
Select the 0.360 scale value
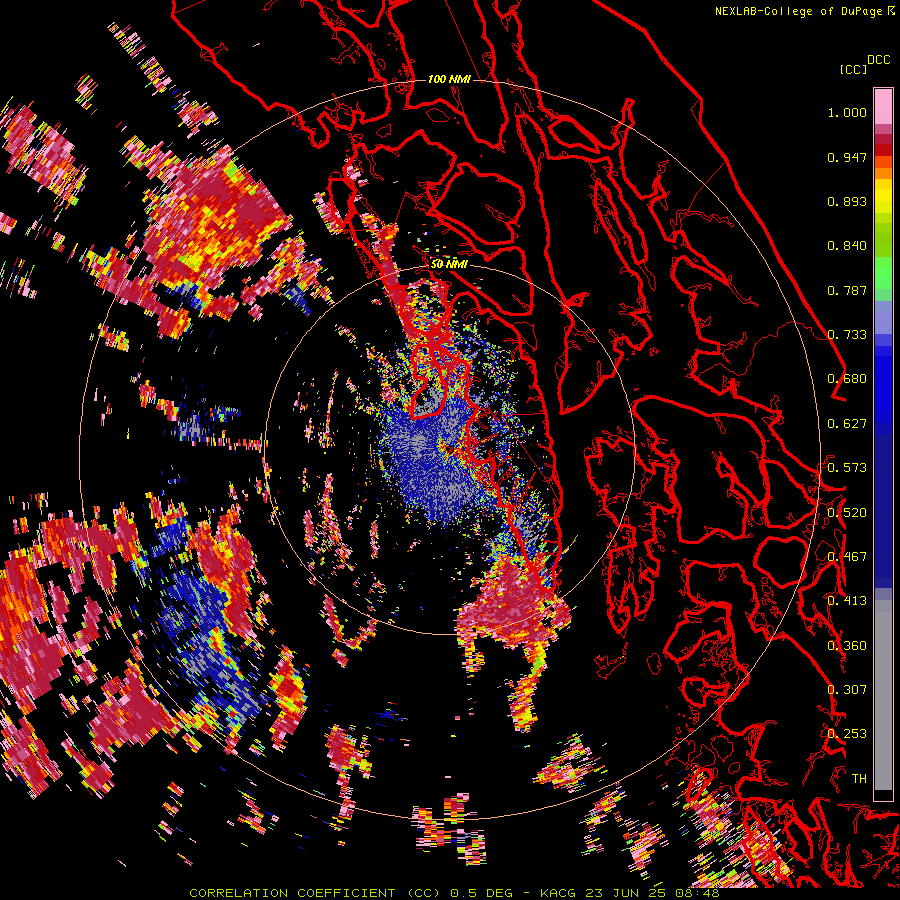click(x=847, y=646)
